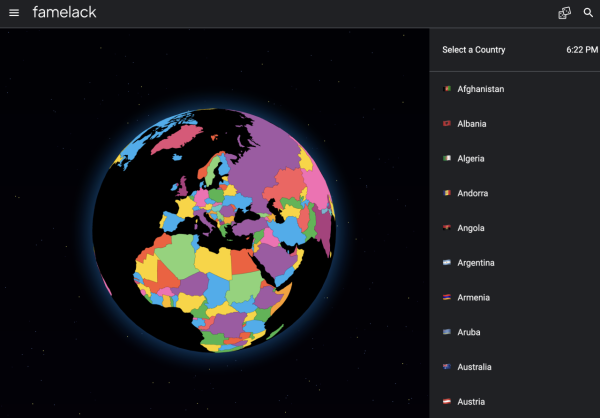Viewport: 600px width, 418px height.
Task: Click the 6:22 PM time display
Action: (x=581, y=50)
